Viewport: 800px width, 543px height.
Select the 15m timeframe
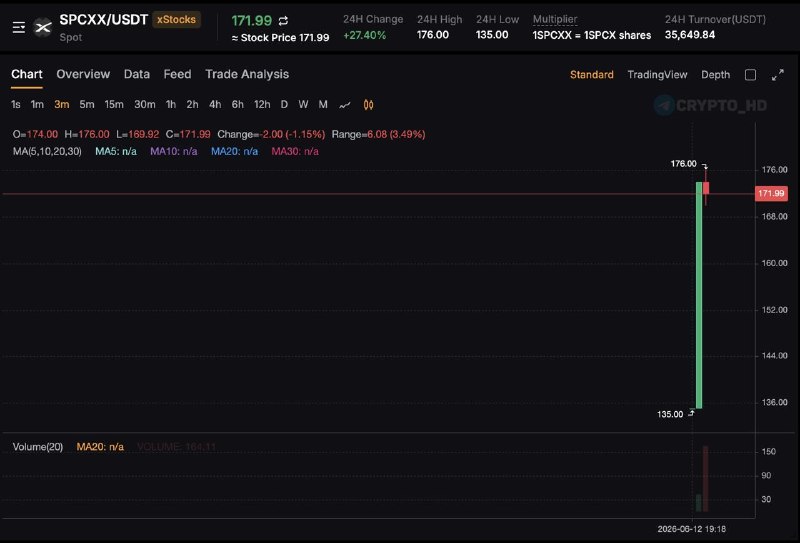tap(114, 105)
